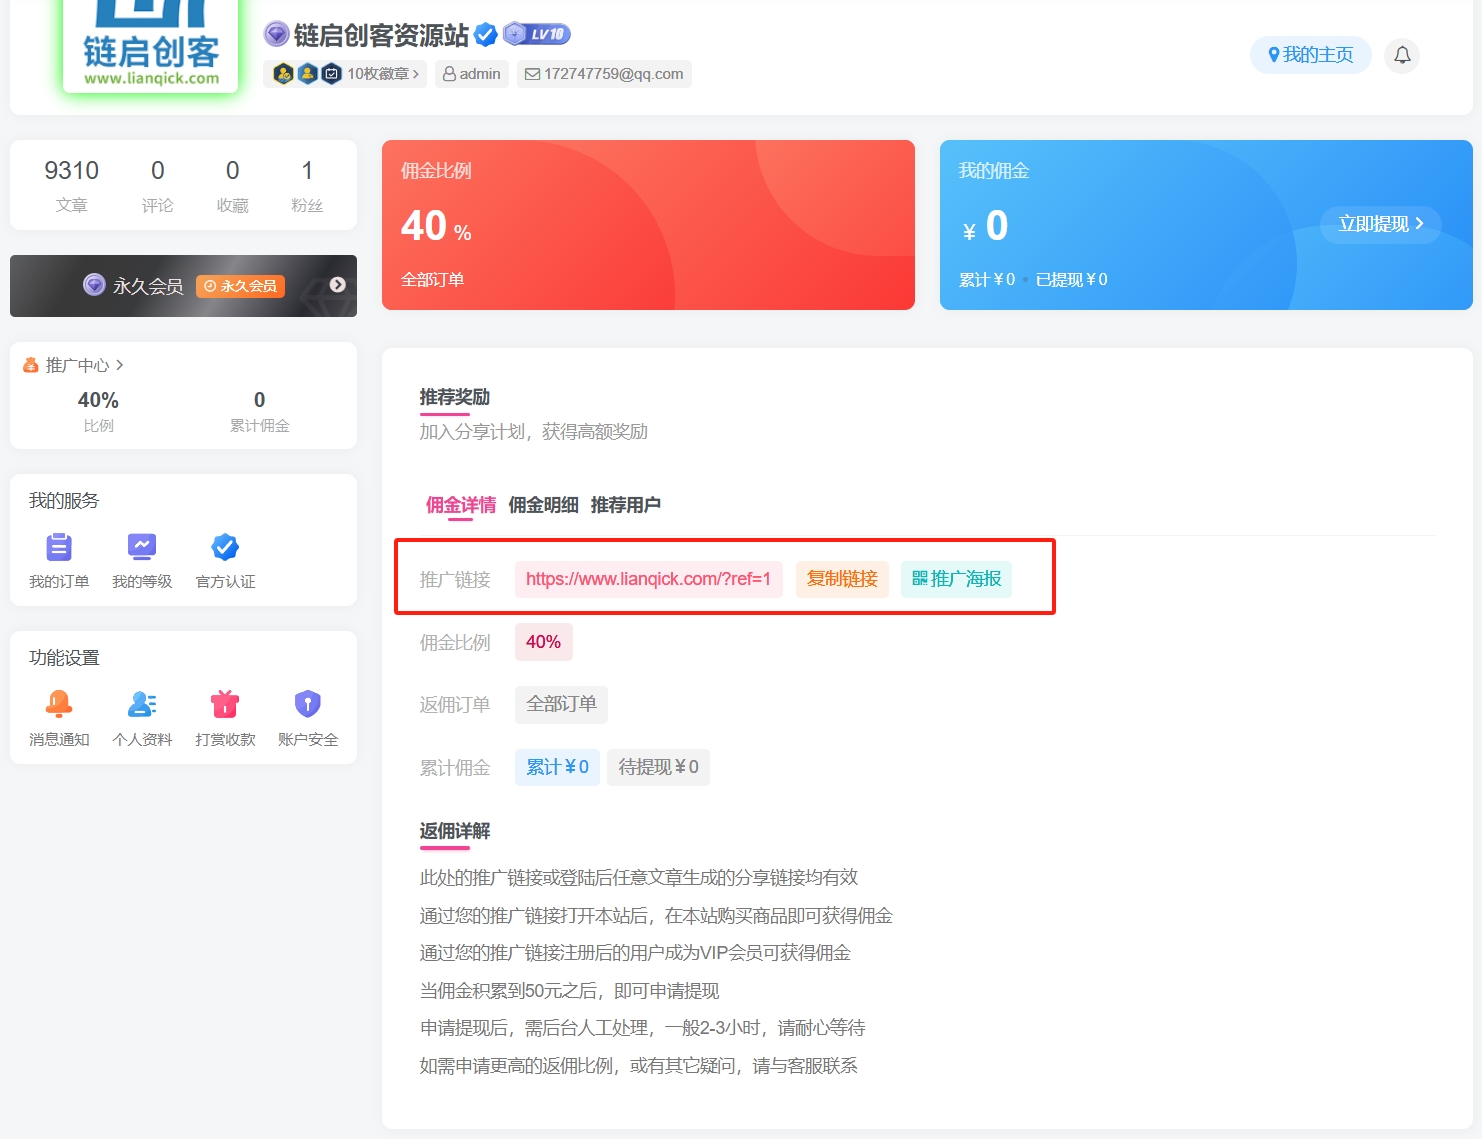Click the diamond icon on membership banner

[x=94, y=285]
